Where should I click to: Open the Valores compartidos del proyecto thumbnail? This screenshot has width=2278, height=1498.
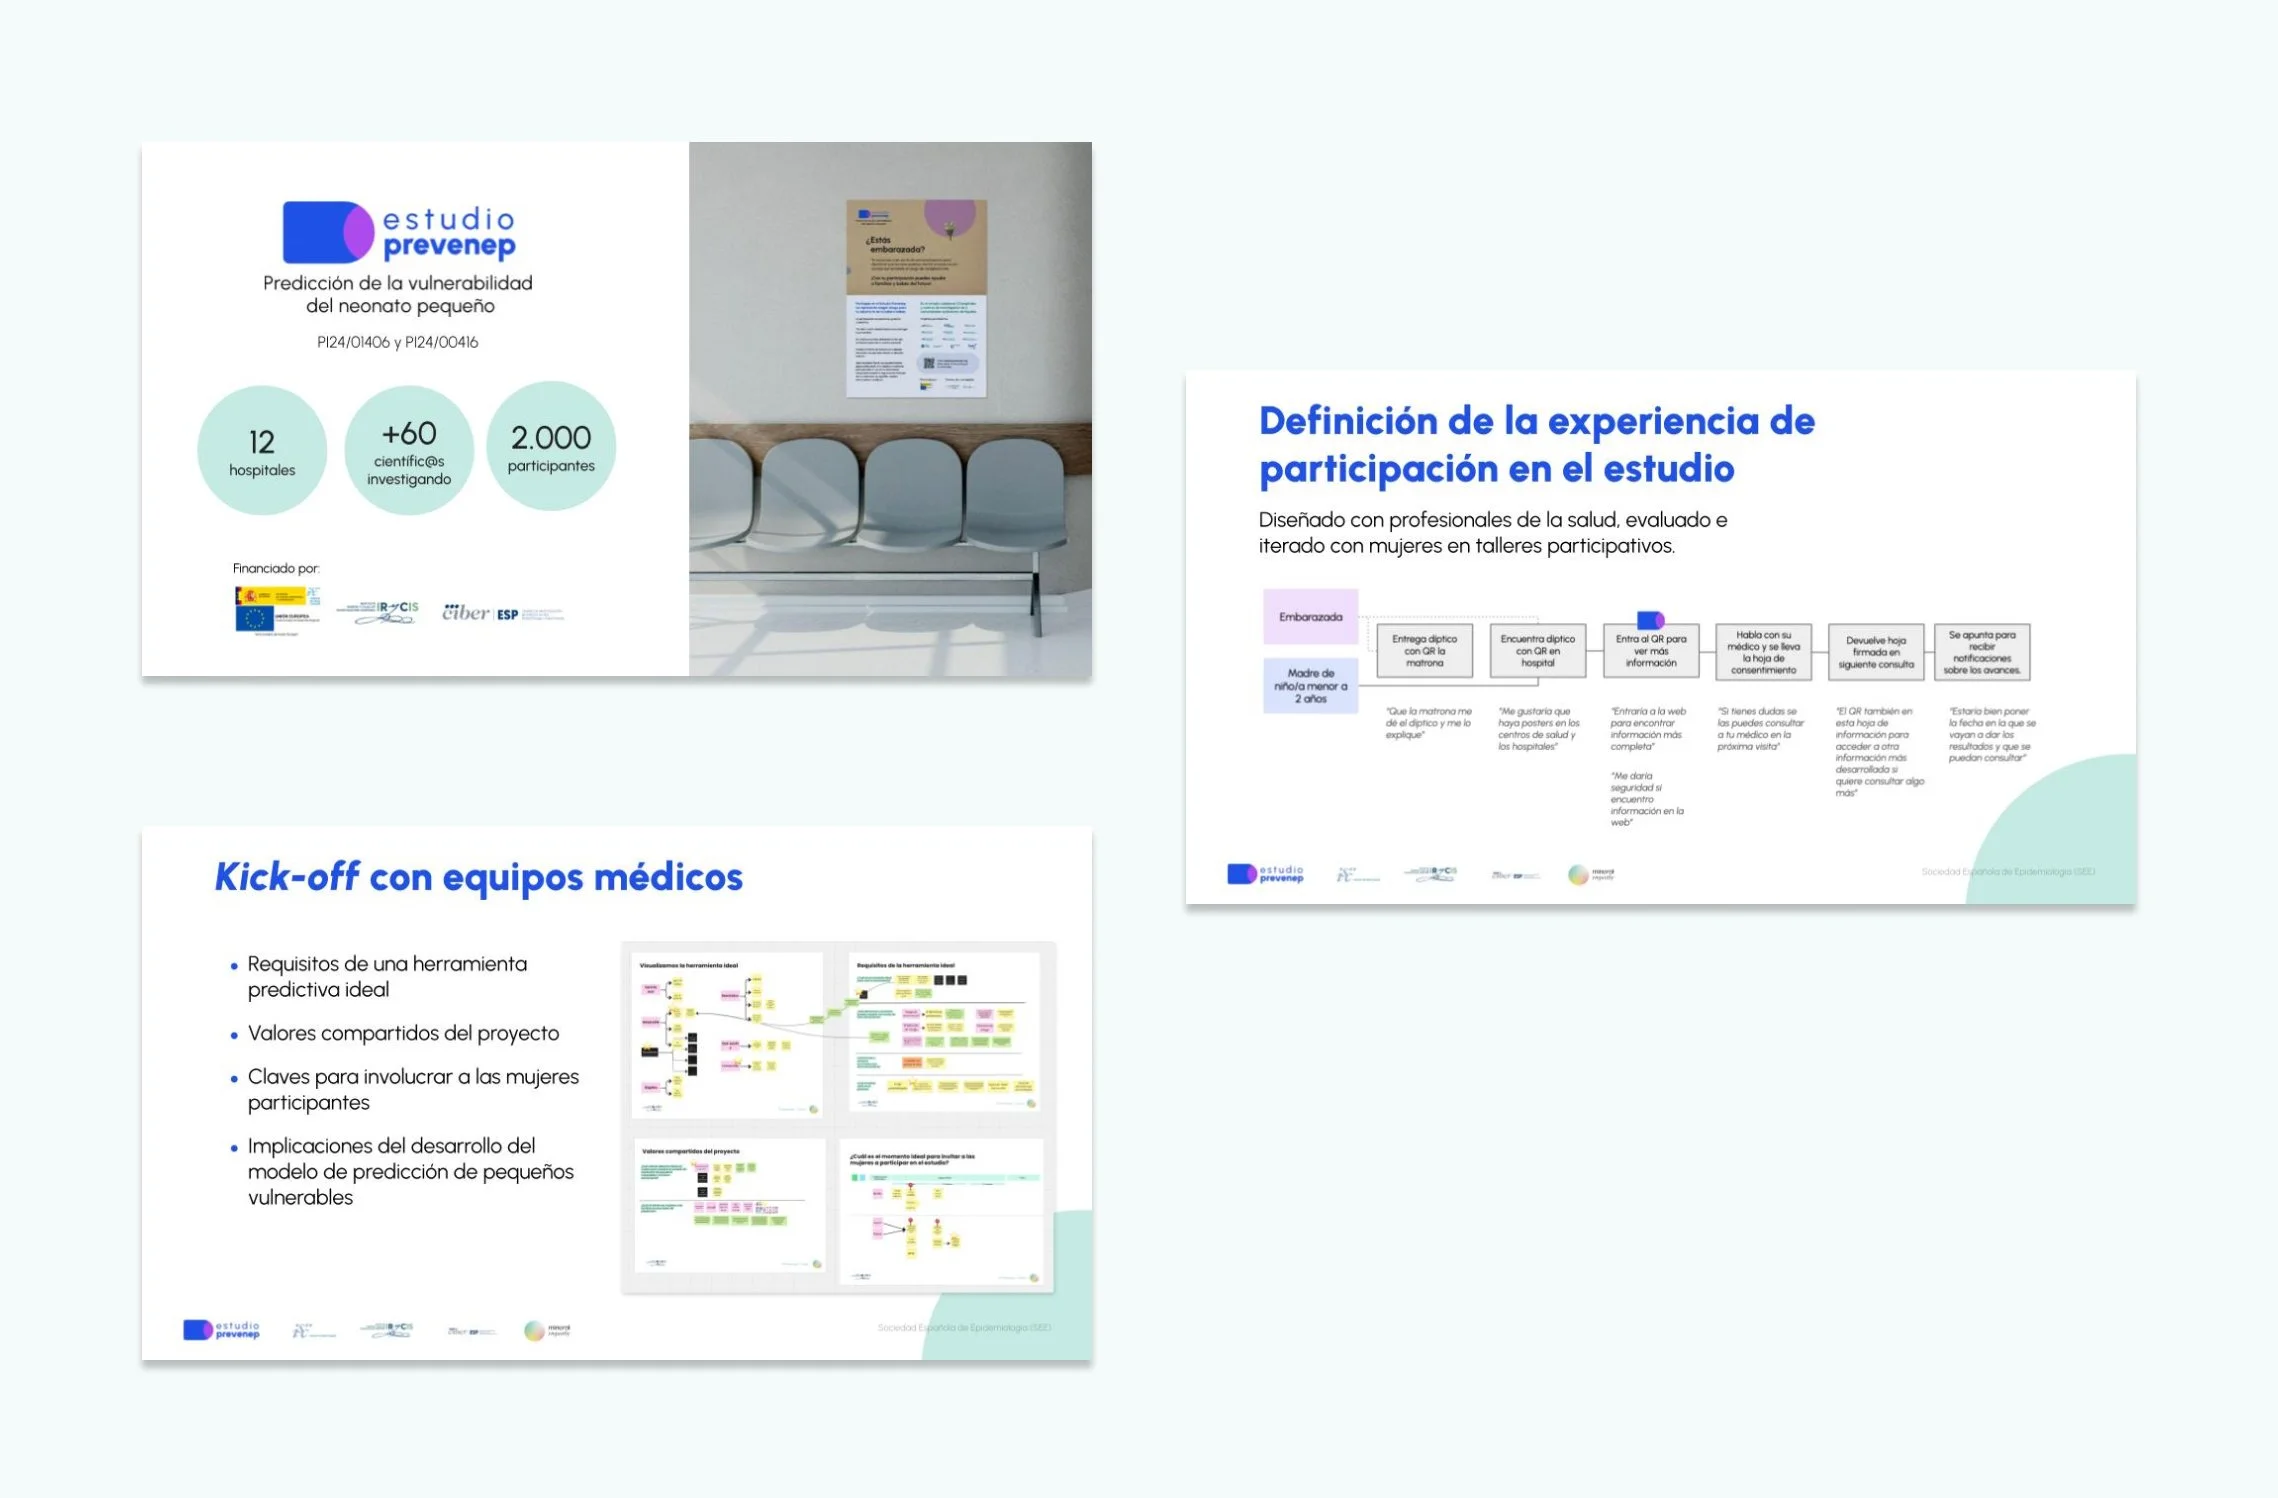tap(729, 1206)
